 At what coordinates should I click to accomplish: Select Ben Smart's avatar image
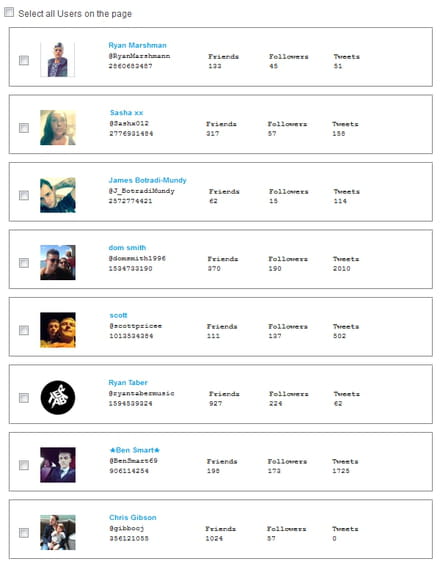tap(58, 465)
